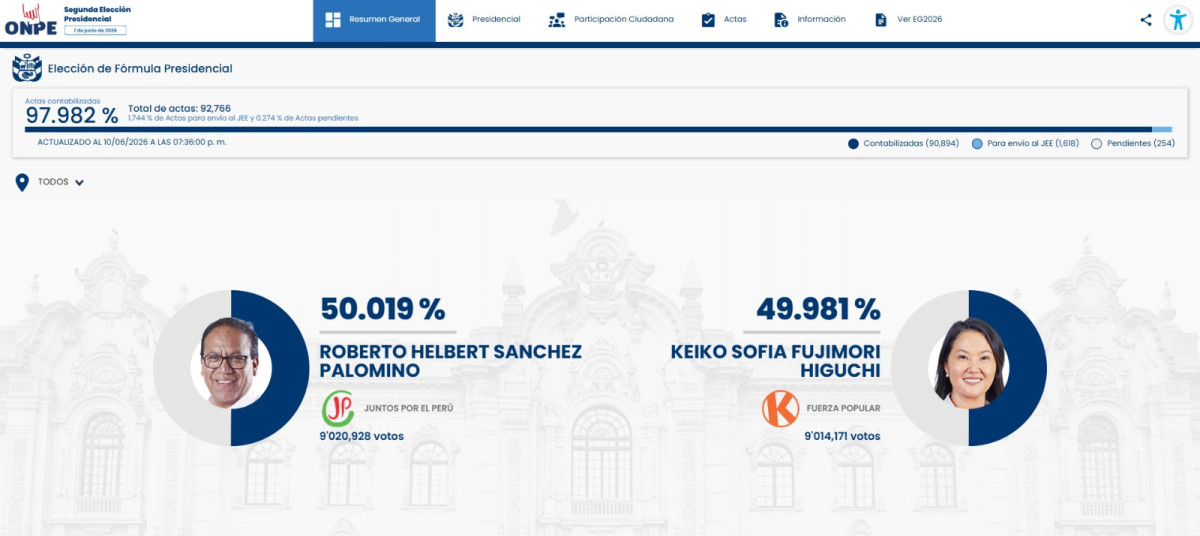Viewport: 1200px width, 536px height.
Task: Click Roberto Sanchez's photo
Action: (x=230, y=362)
